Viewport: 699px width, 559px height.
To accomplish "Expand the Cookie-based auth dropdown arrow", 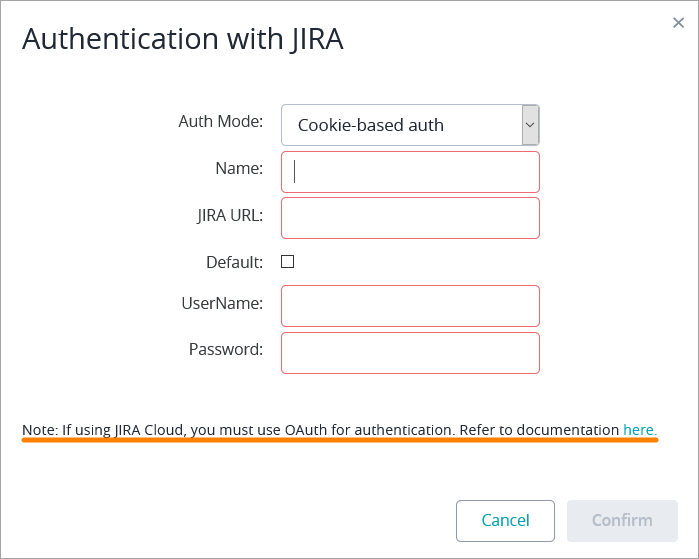I will pos(530,125).
